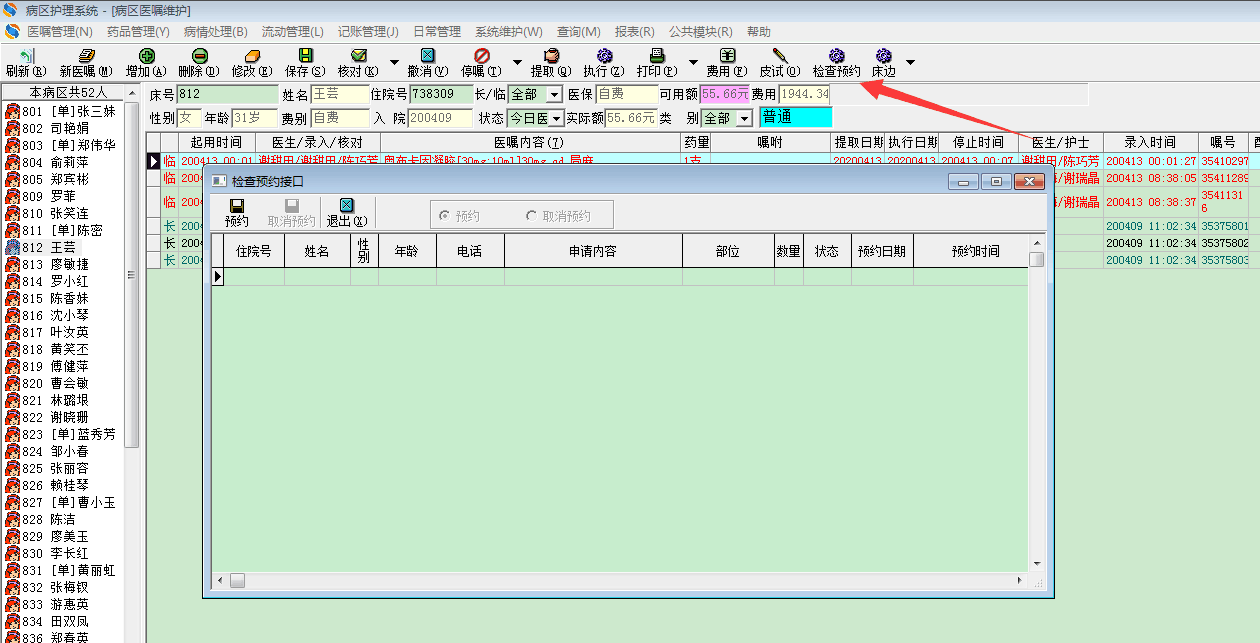Click the 核对 verify toolbar icon
The width and height of the screenshot is (1260, 643).
358,56
